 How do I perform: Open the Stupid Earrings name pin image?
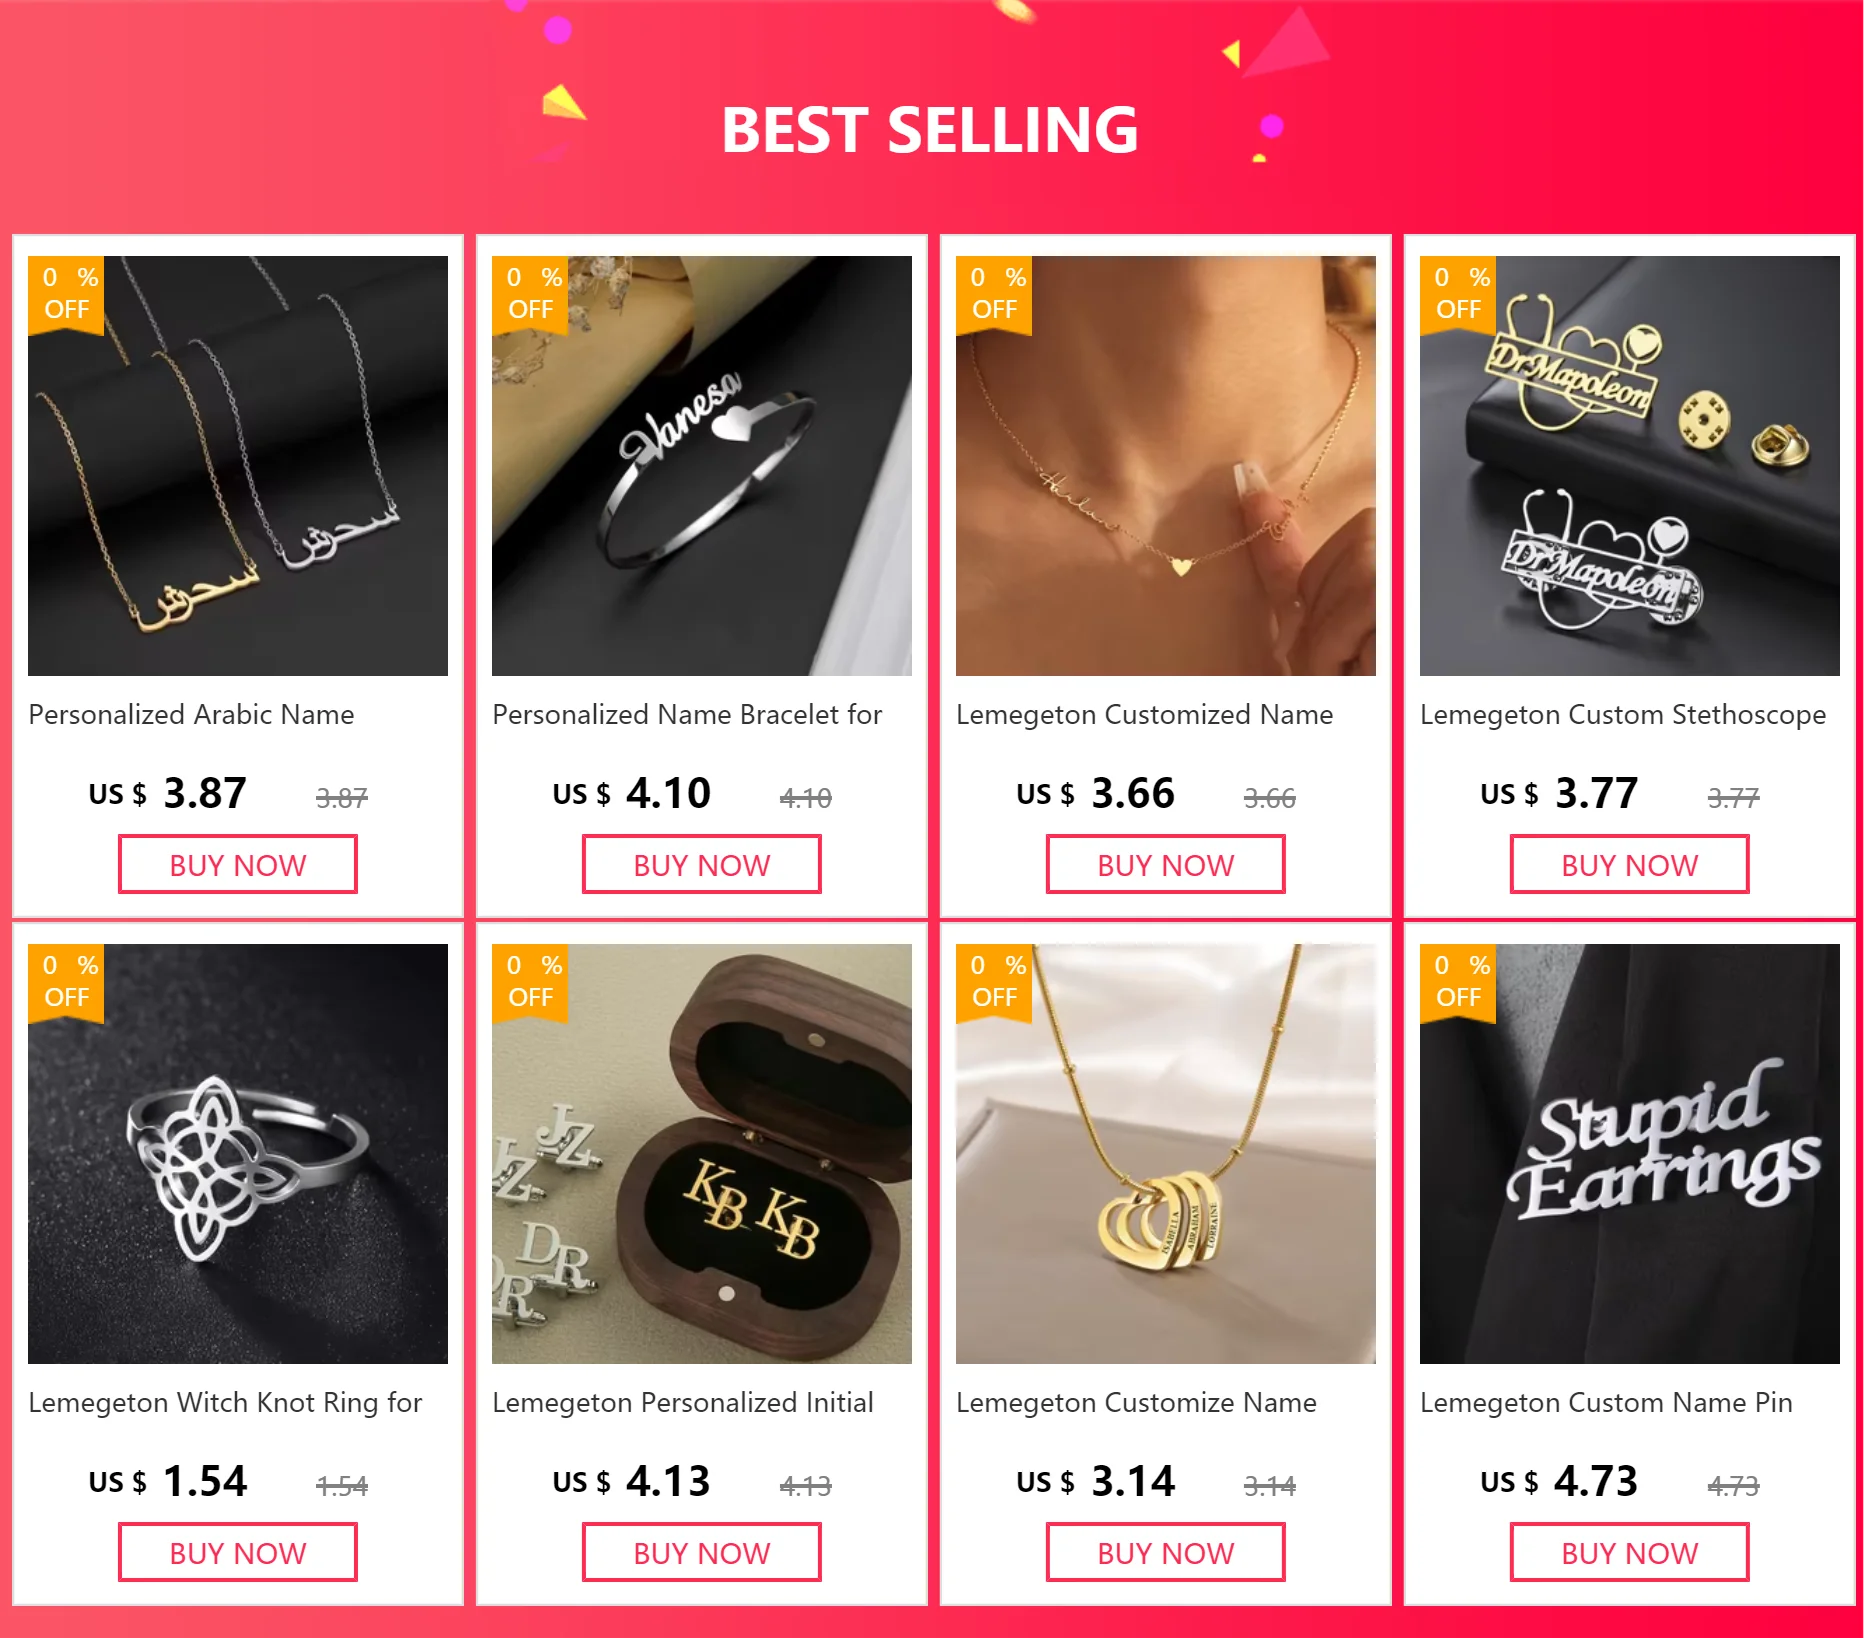click(x=1630, y=1154)
